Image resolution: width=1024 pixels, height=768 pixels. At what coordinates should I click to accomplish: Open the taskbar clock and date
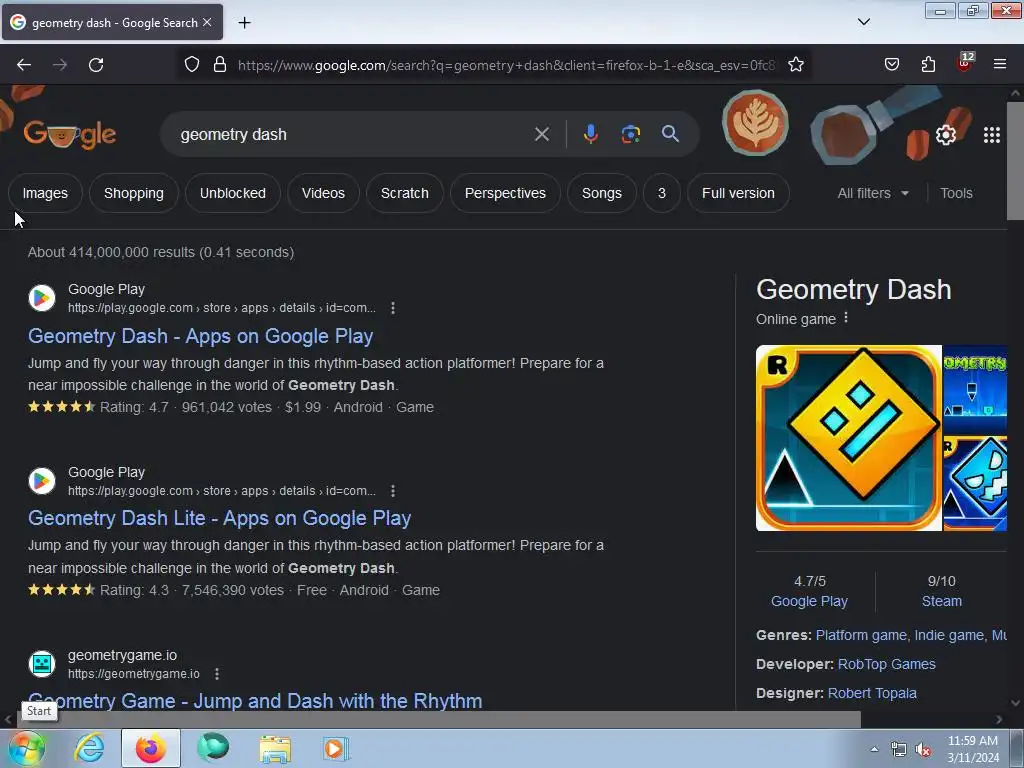[x=973, y=749]
